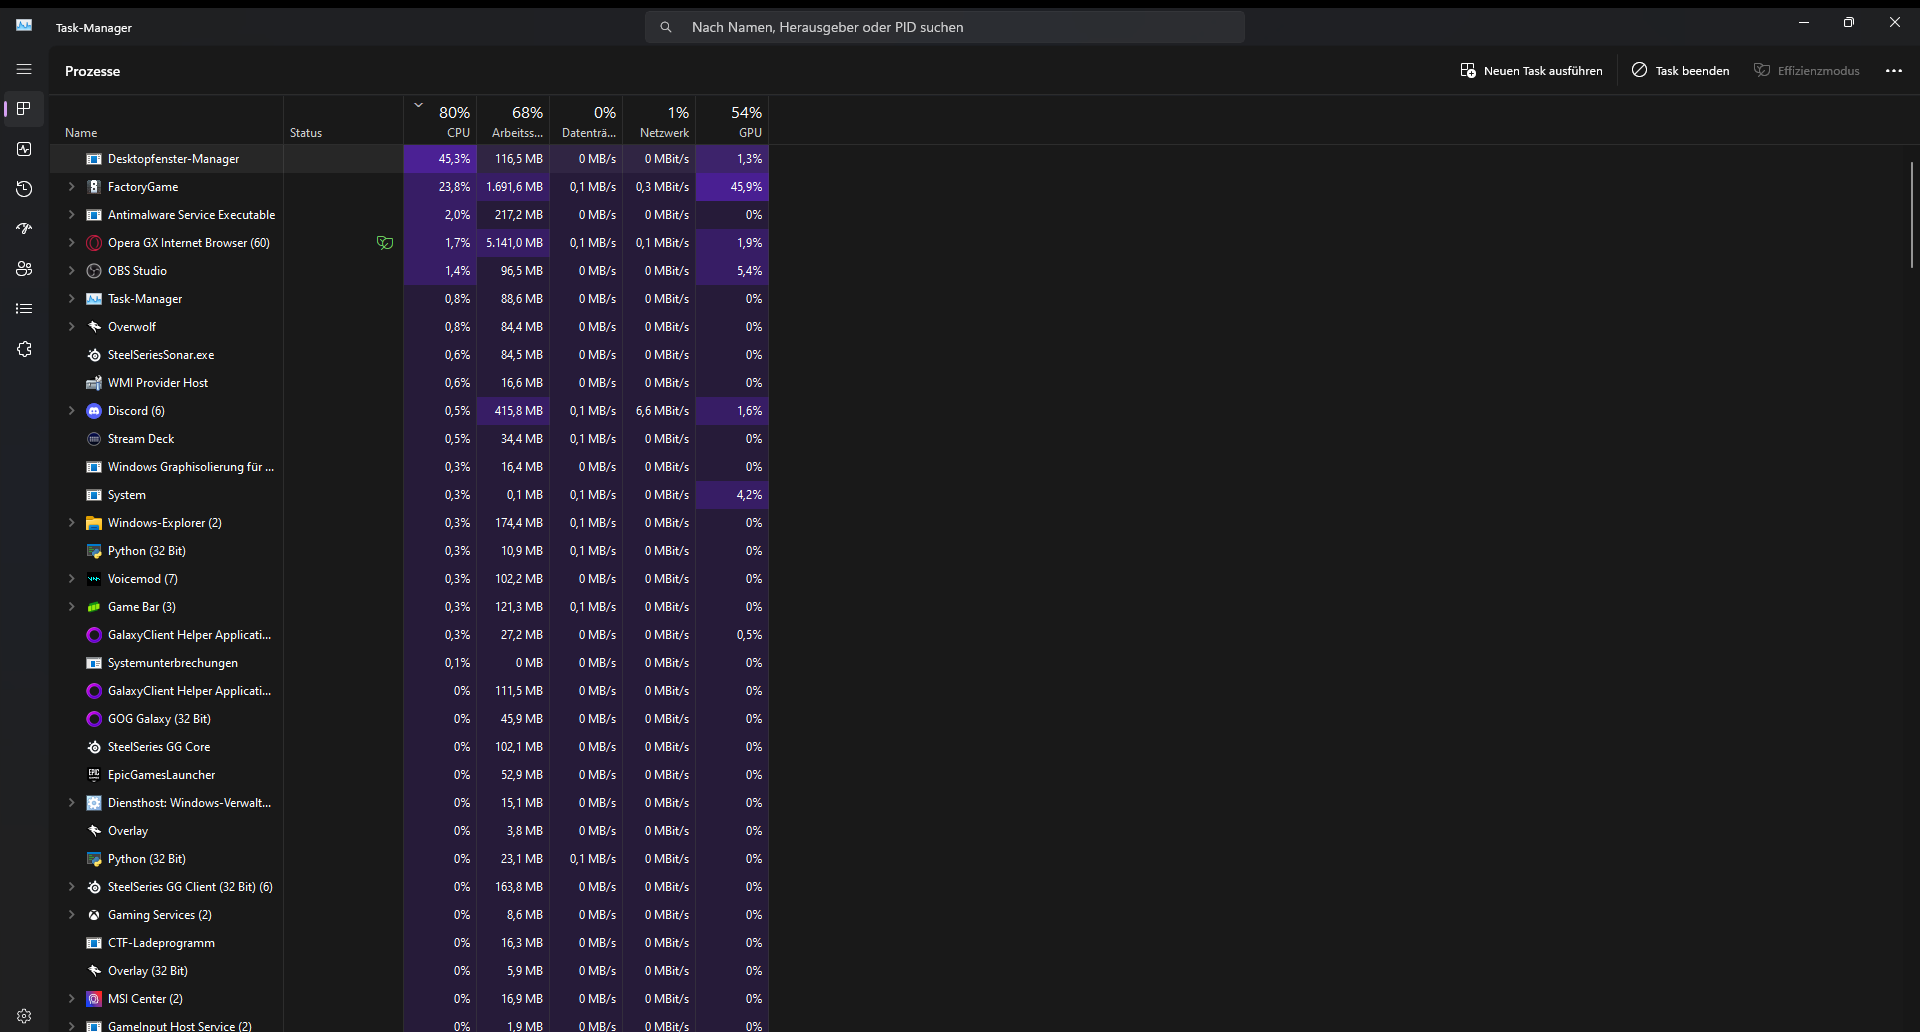This screenshot has width=1920, height=1032.
Task: Click Neuen Task ausführen button
Action: pyautogui.click(x=1531, y=71)
